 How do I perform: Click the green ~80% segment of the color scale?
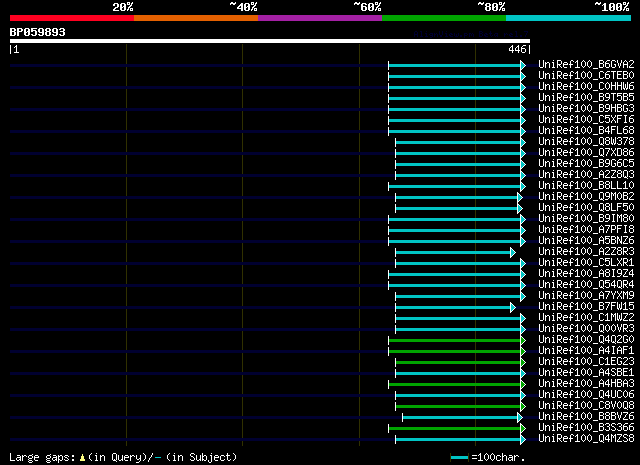[444, 18]
